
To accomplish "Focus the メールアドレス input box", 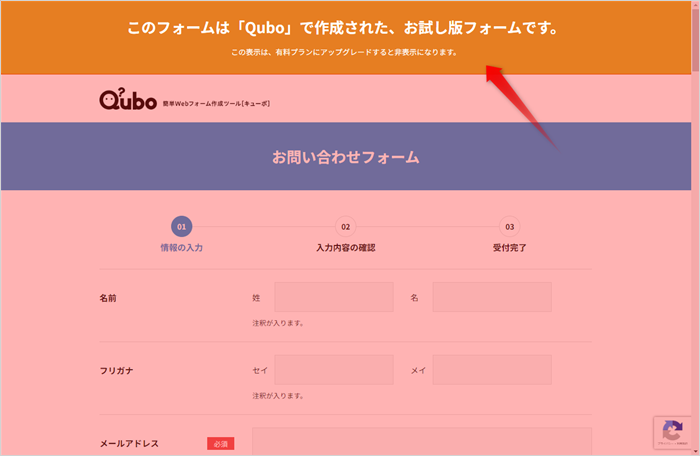I will (x=421, y=442).
